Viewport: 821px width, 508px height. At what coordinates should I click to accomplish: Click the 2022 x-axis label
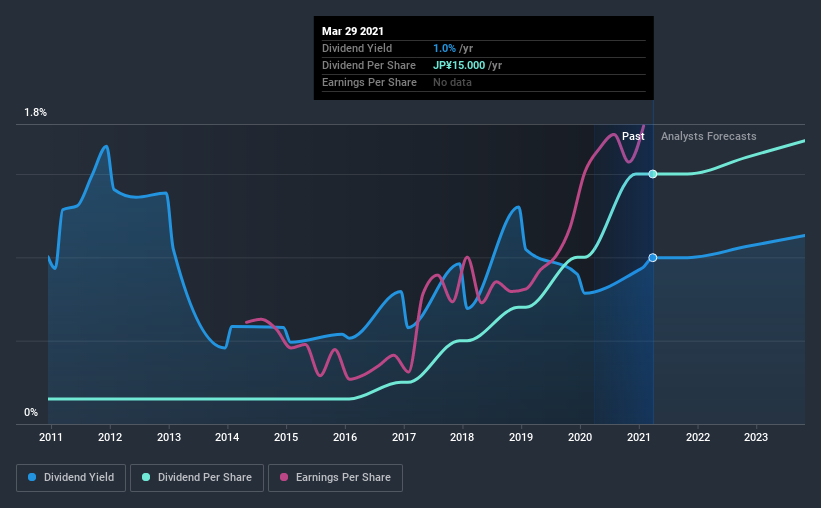(x=698, y=437)
